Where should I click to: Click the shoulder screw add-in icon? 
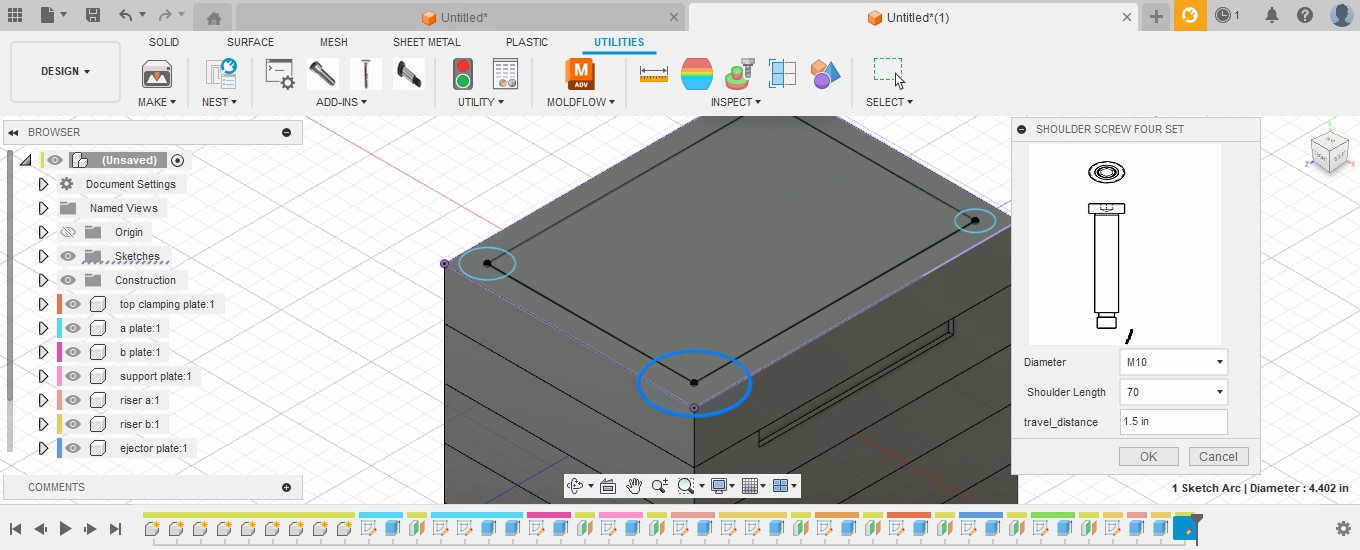[x=408, y=74]
